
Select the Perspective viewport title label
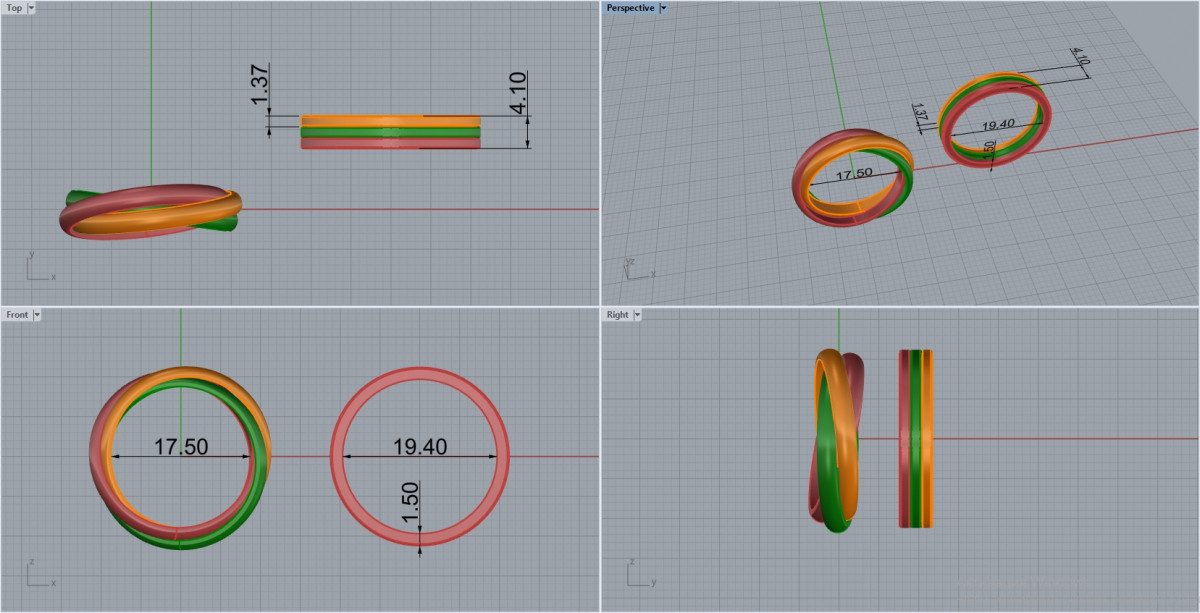(x=630, y=8)
